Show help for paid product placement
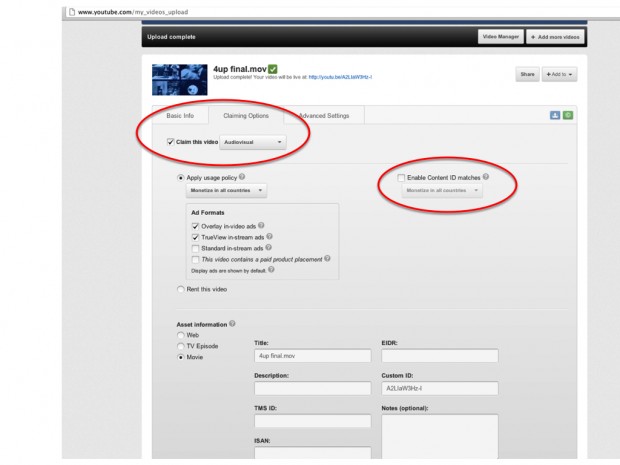Image resolution: width=620 pixels, height=465 pixels. point(327,259)
